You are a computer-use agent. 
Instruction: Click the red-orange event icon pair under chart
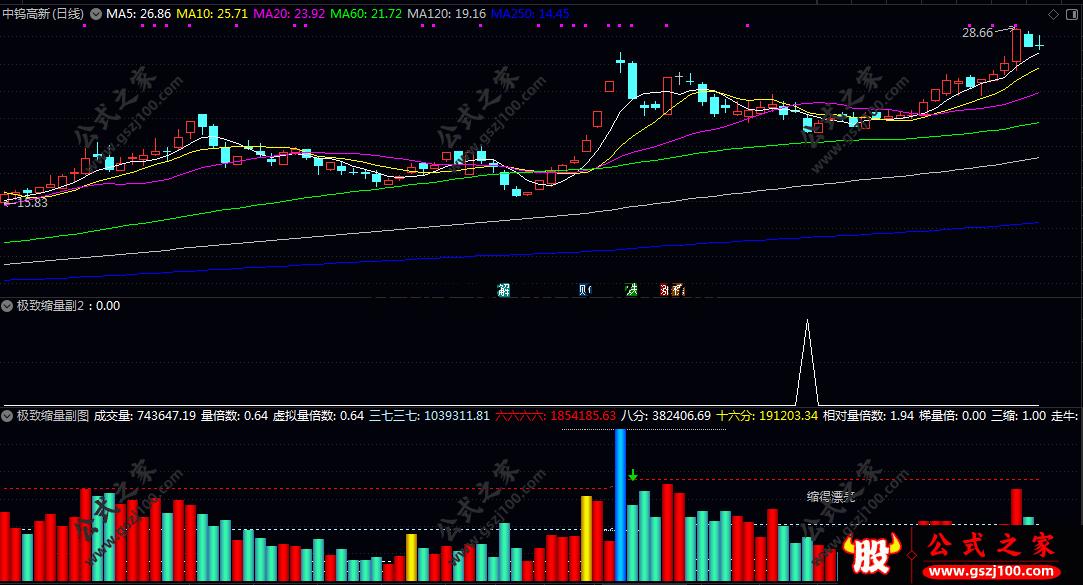[x=672, y=290]
